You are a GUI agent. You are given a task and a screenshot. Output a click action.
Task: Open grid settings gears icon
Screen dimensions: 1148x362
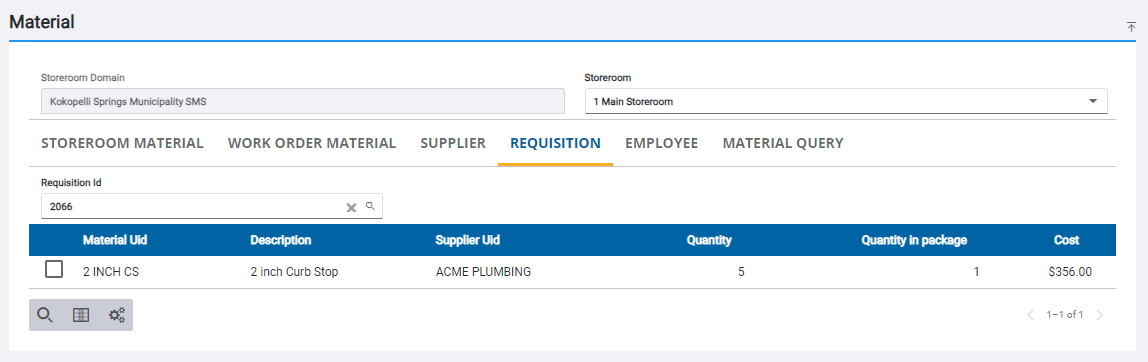[x=117, y=315]
